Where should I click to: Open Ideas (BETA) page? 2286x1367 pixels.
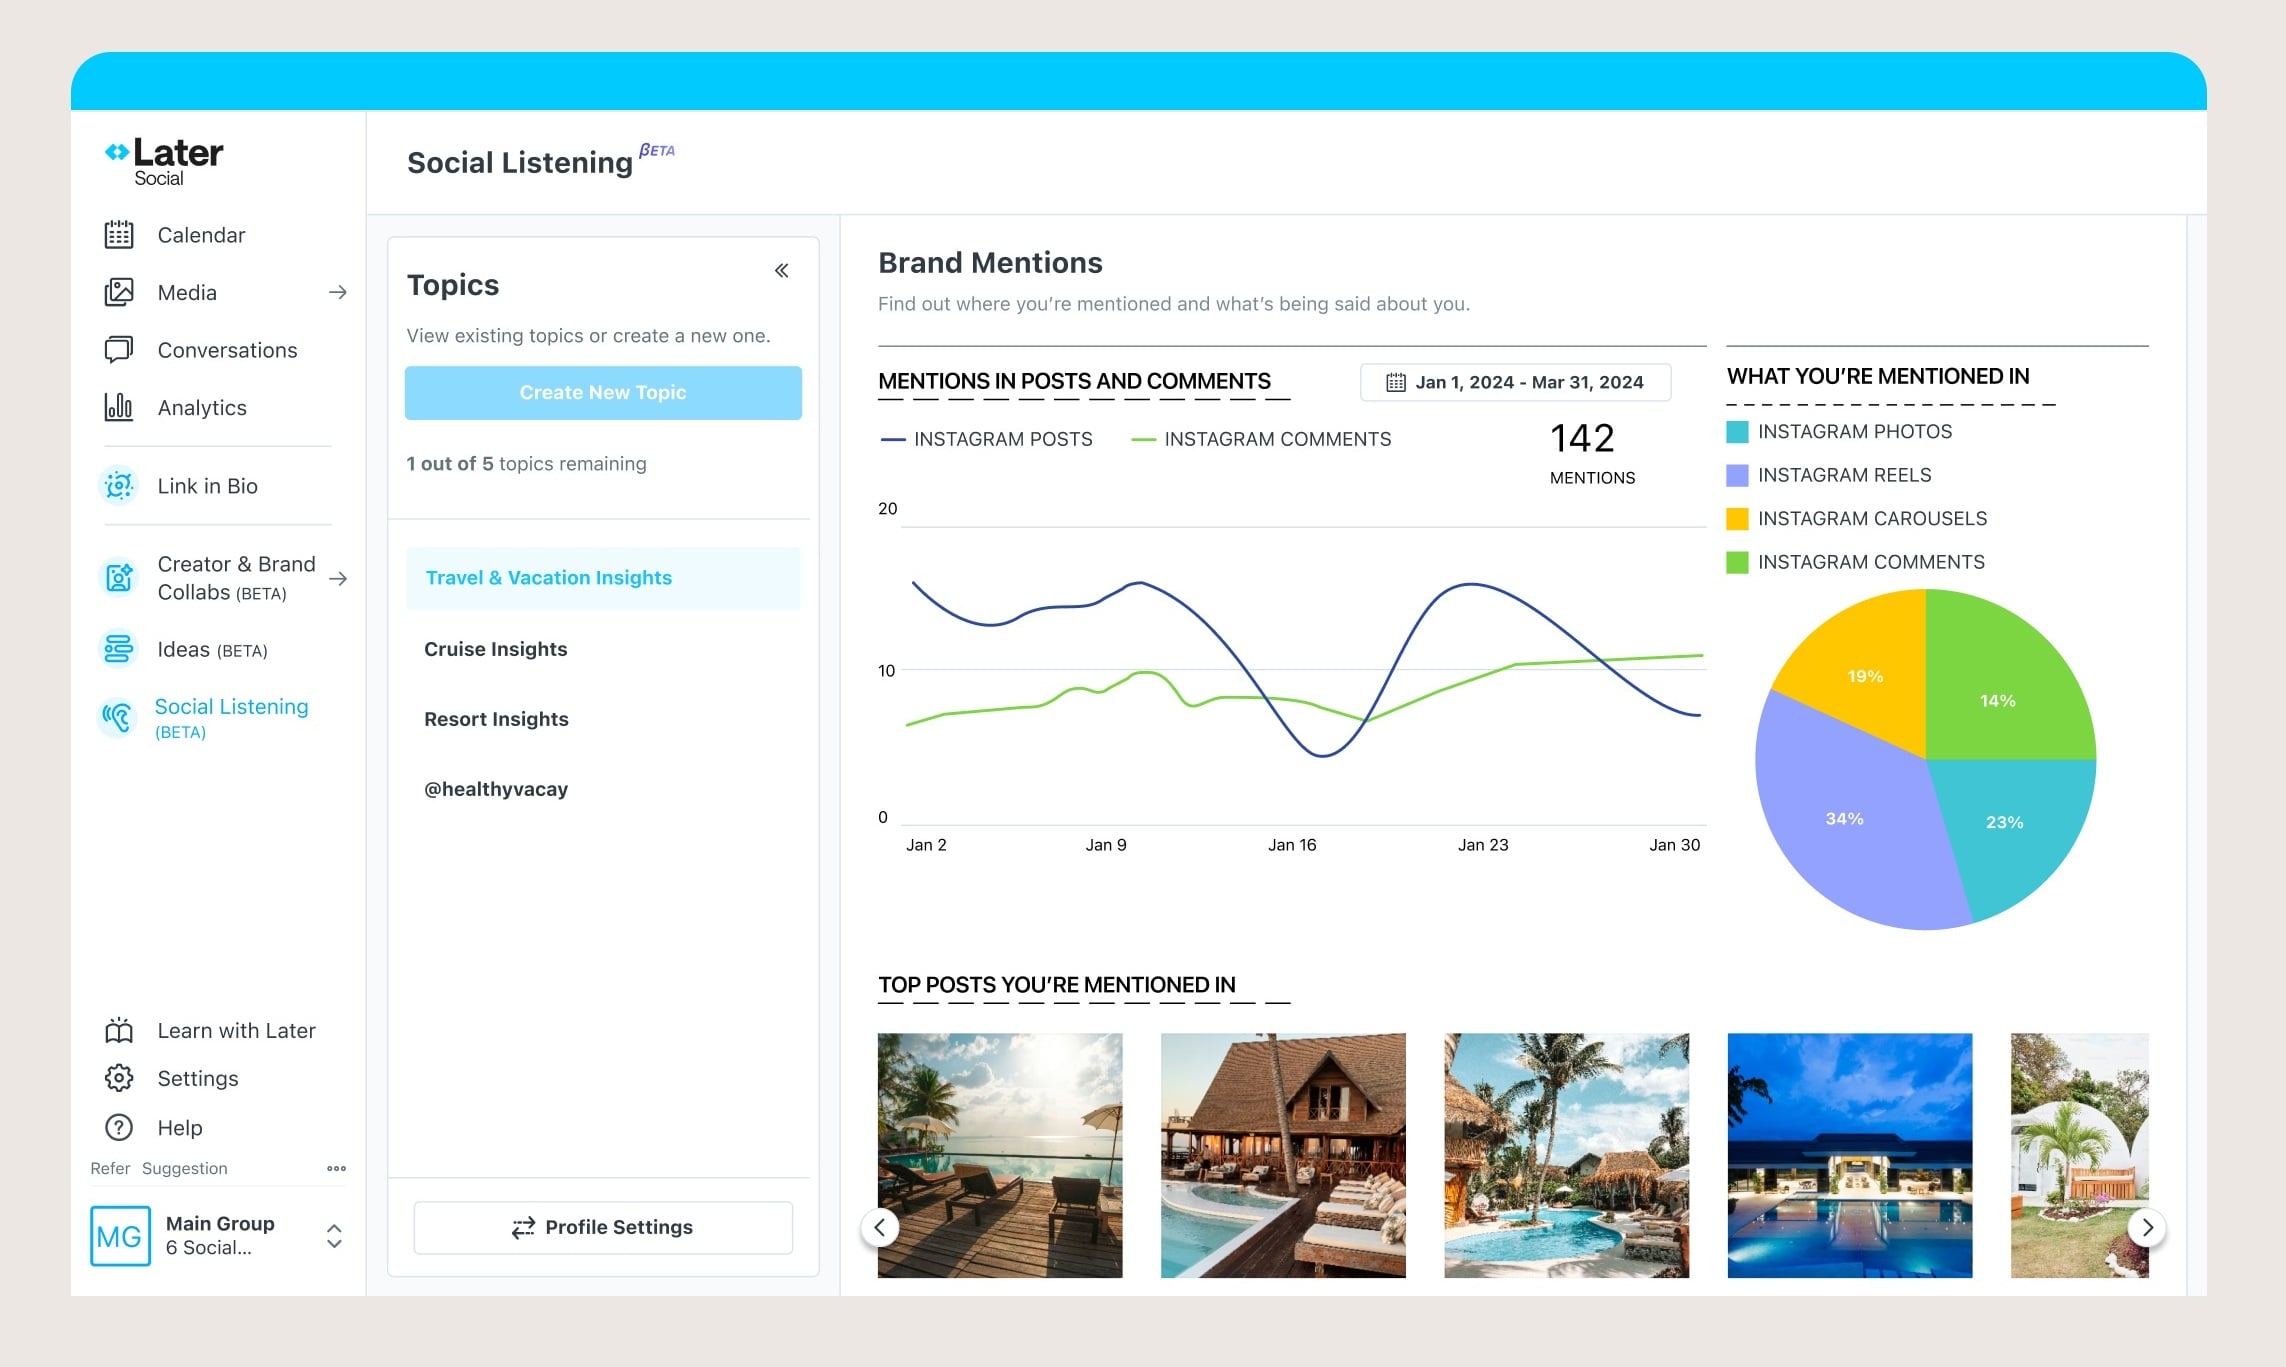point(212,649)
